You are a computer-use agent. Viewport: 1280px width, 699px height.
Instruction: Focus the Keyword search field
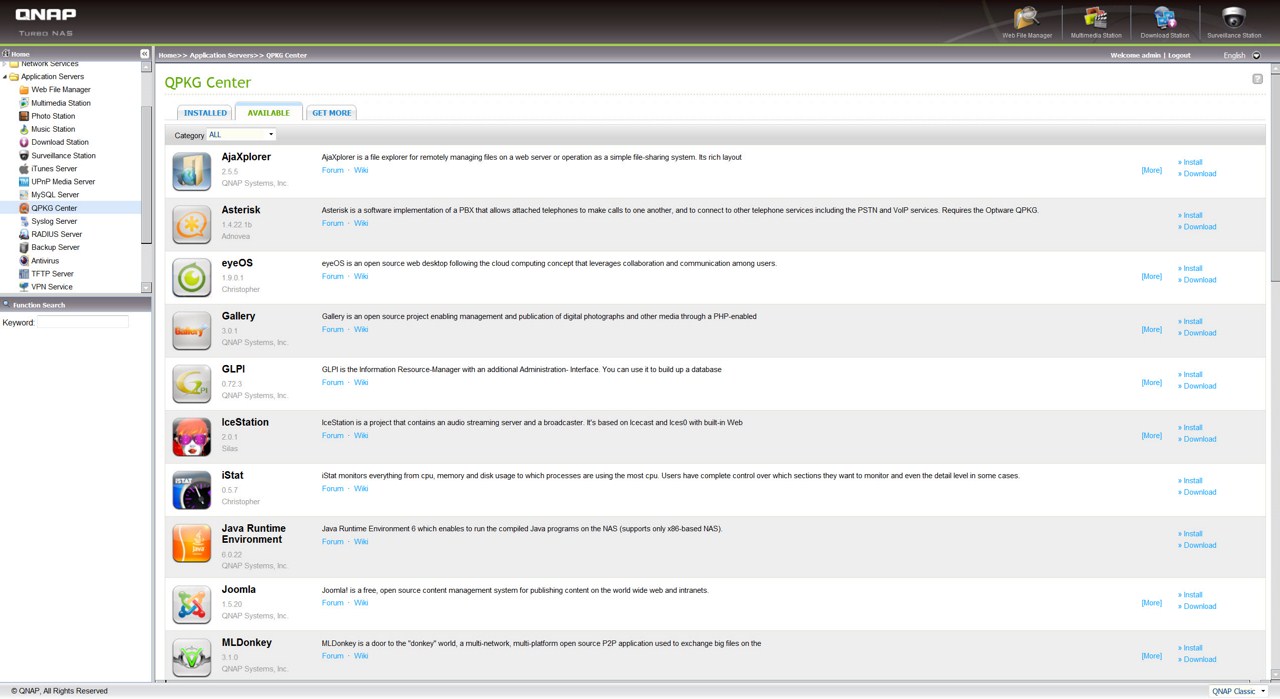(83, 322)
